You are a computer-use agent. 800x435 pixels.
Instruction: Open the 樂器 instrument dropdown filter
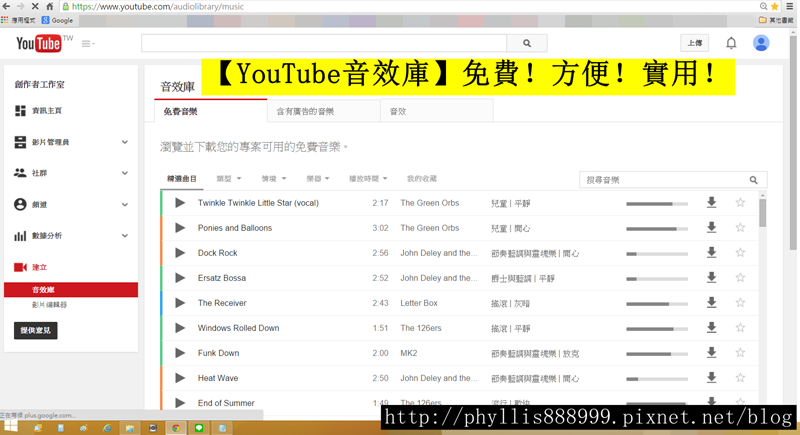(x=318, y=178)
